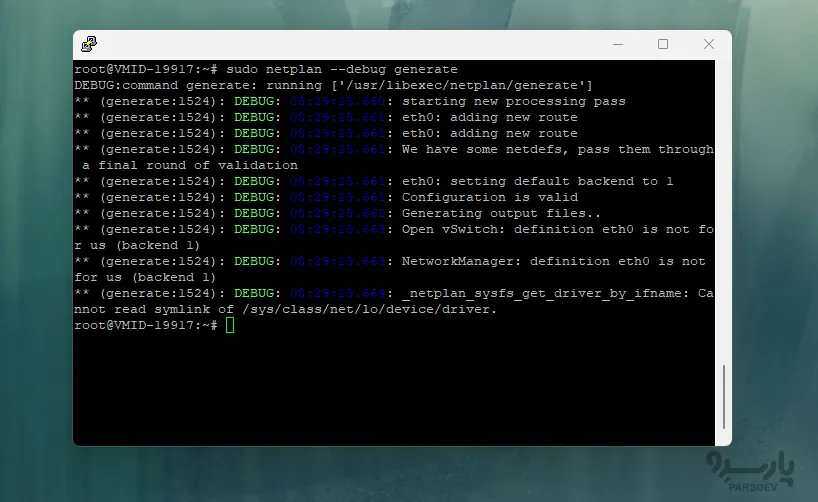The image size is (818, 502).
Task: Click the final 'root@VMID-19917:~#' prompt
Action: tap(146, 325)
